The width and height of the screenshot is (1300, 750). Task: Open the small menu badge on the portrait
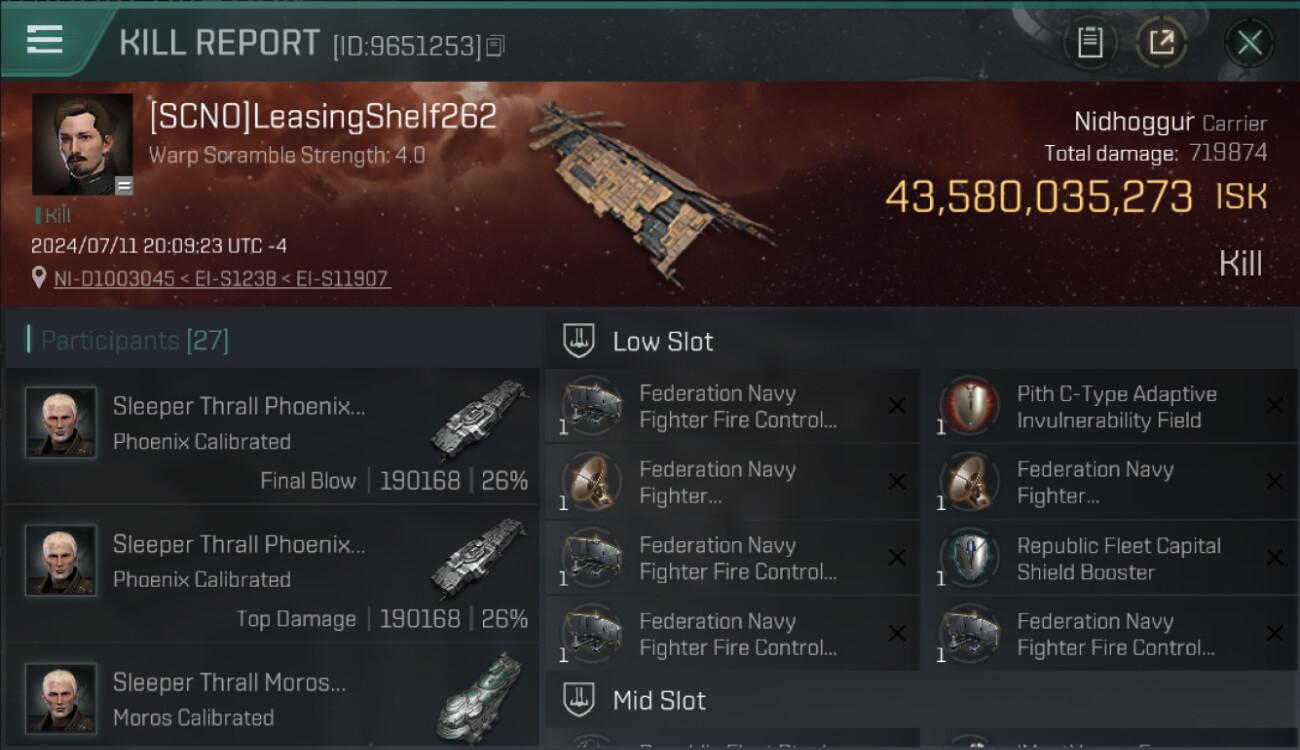pos(124,186)
